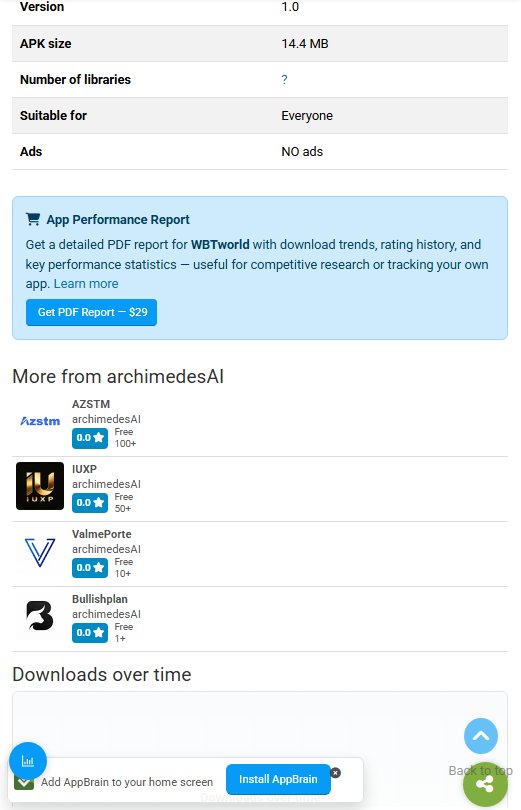Dismiss the Install AppBrain banner
Image resolution: width=521 pixels, height=810 pixels.
click(336, 773)
